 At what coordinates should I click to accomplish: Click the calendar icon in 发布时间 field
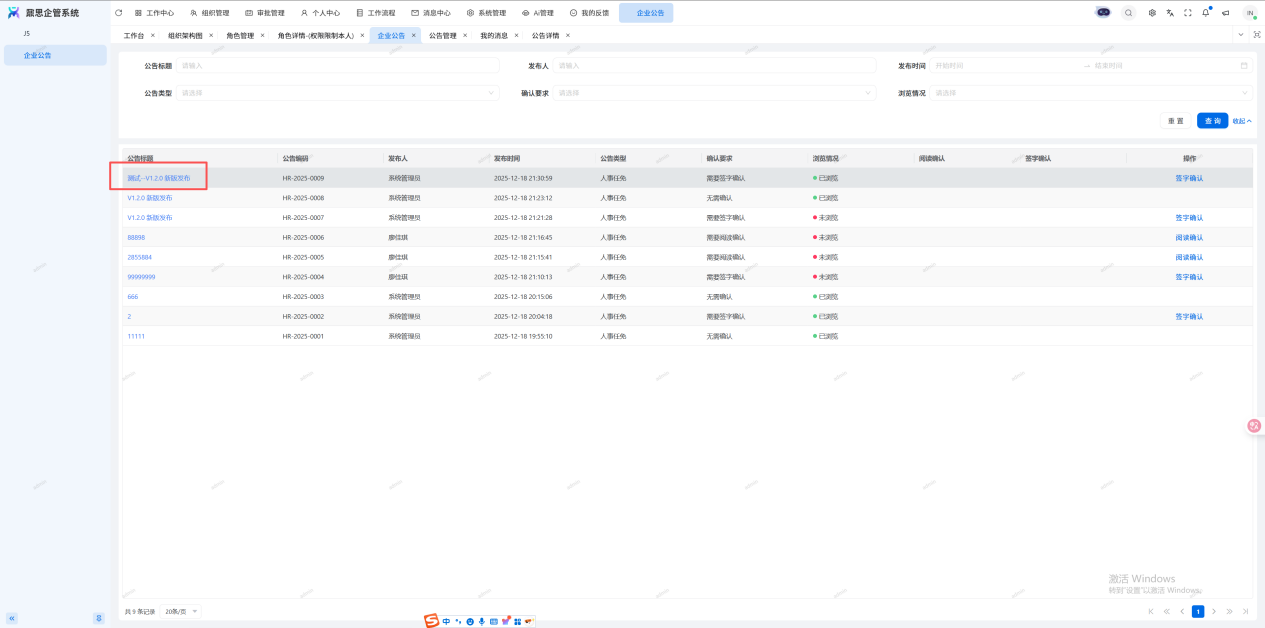[1244, 66]
